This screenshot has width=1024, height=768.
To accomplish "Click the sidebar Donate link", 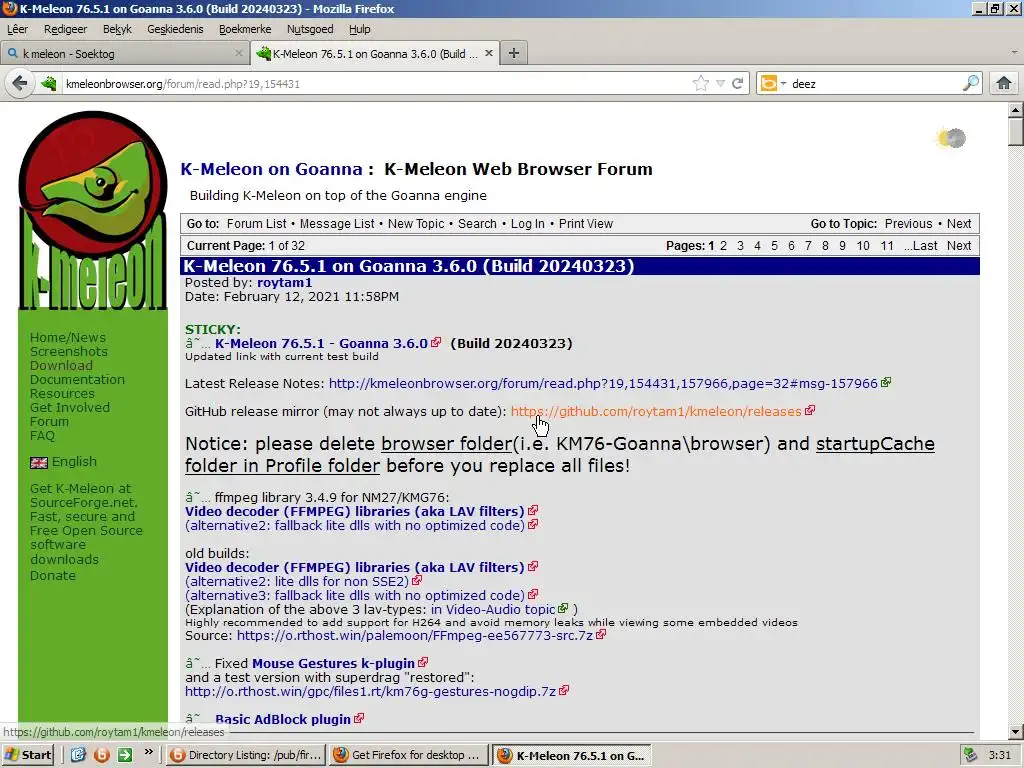I will click(x=53, y=575).
